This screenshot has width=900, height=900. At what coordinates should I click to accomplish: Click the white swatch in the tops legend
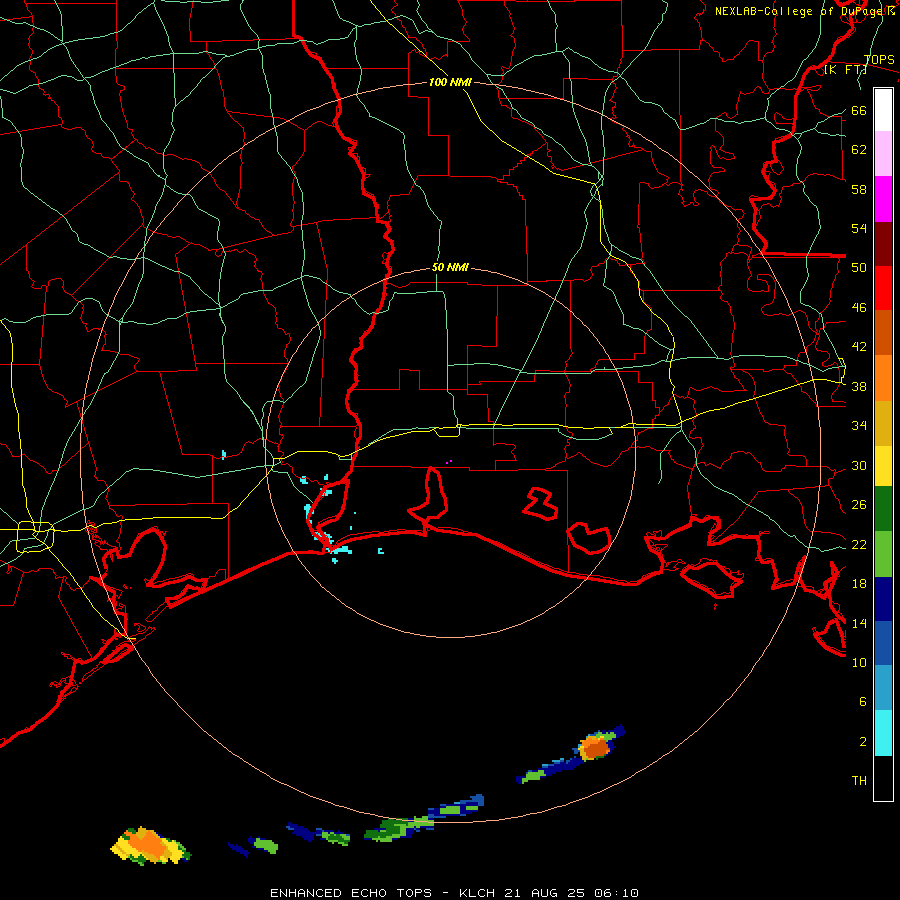coord(883,110)
